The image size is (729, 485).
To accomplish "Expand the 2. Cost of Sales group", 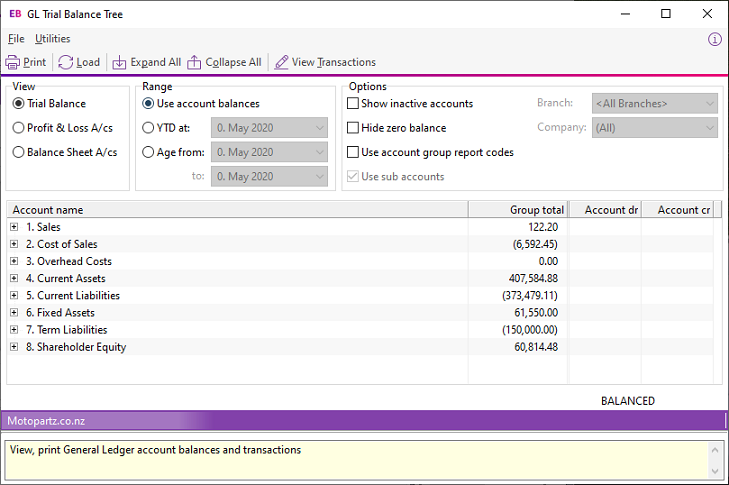I will pos(14,244).
